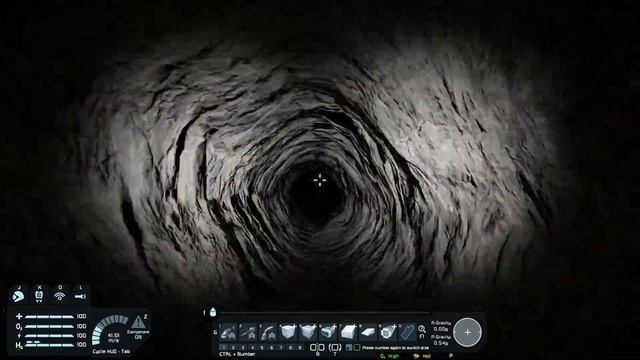The image size is (640, 360).
Task: Click the speedometer gauge showing m/s
Action: 111,330
